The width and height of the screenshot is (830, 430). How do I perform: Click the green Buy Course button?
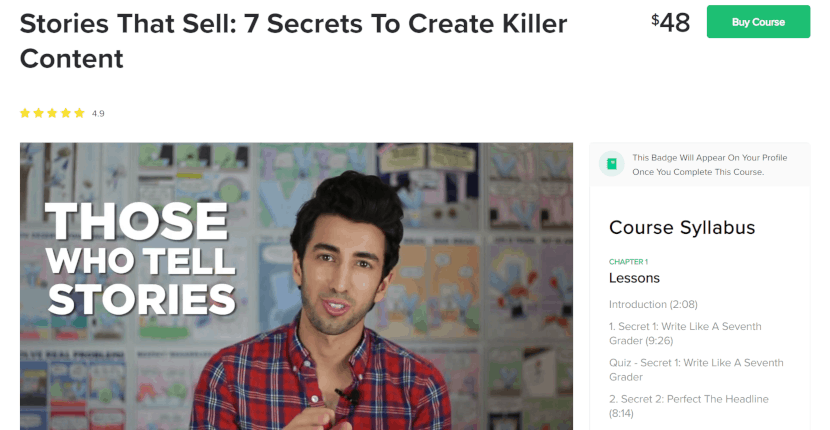tap(758, 22)
